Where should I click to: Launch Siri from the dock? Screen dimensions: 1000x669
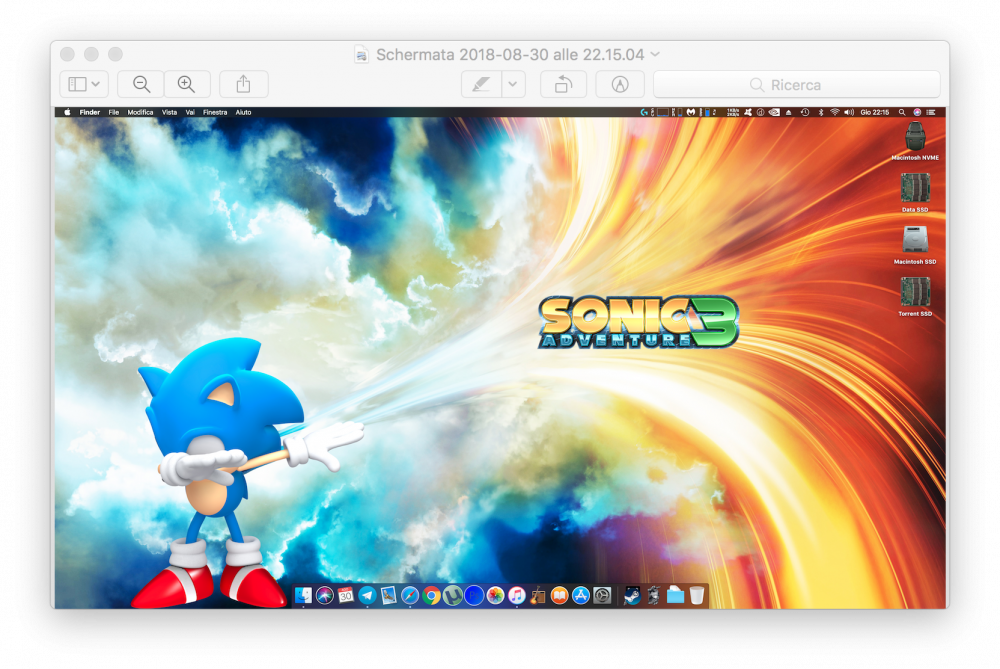coord(325,596)
